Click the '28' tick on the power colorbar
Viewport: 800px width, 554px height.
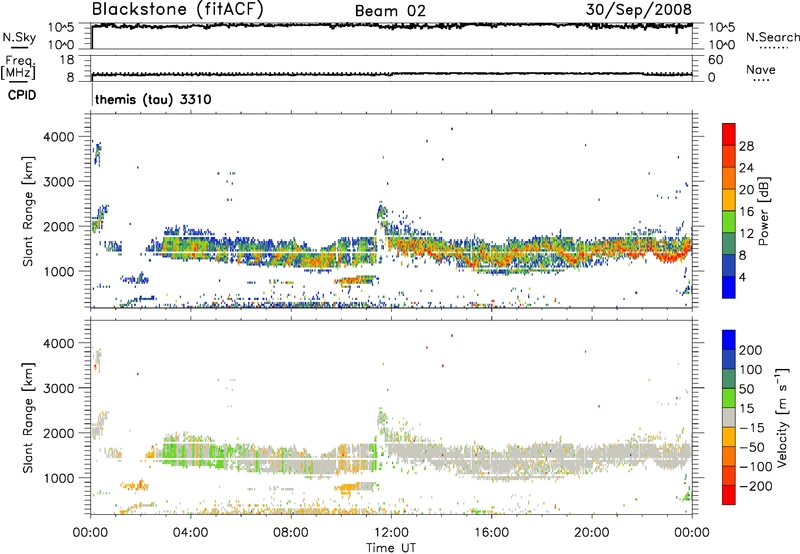[746, 146]
